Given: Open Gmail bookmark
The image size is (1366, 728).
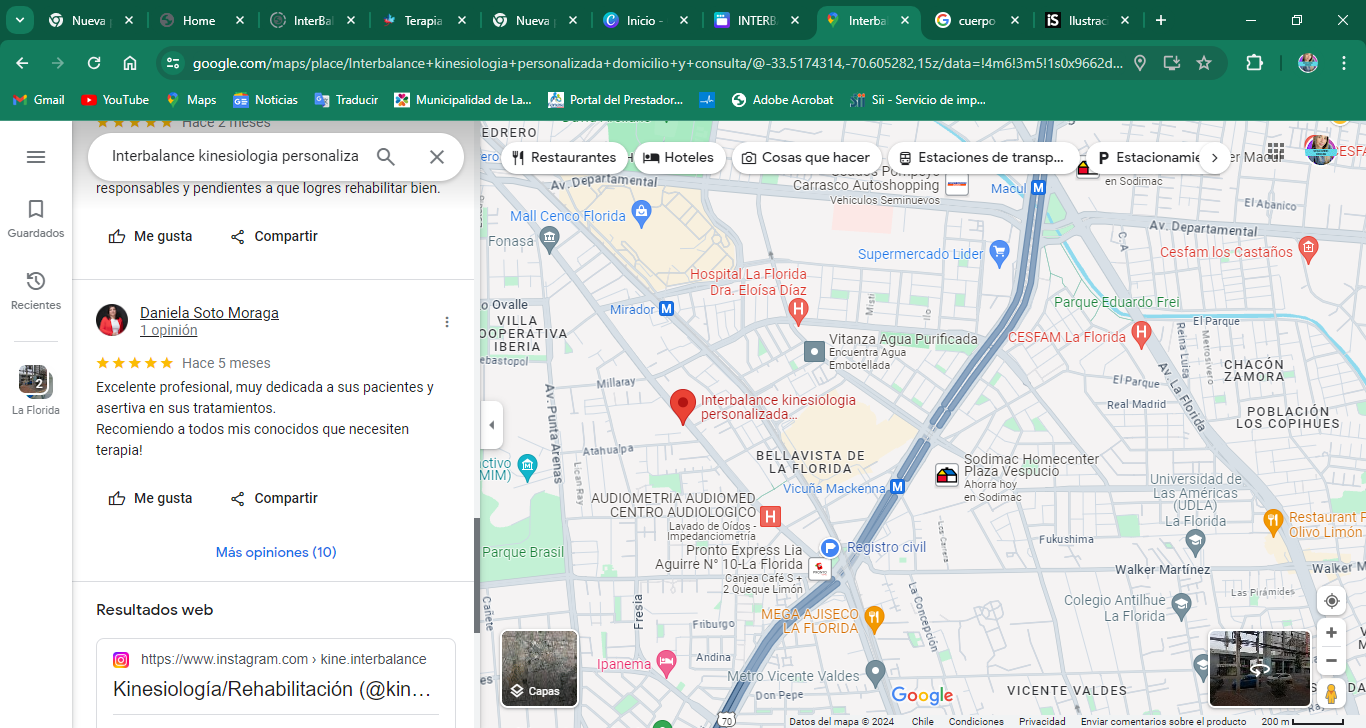Looking at the screenshot, I should point(38,100).
